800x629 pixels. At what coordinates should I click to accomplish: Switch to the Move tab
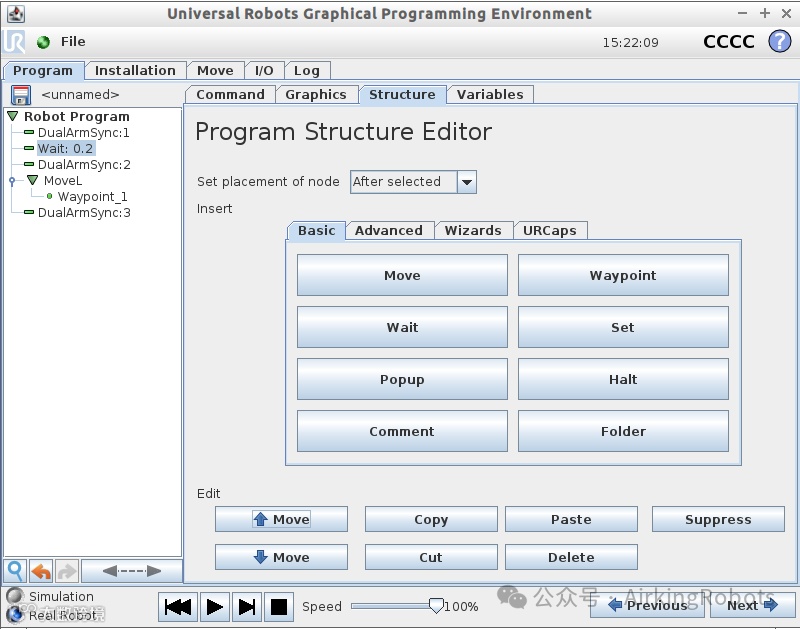click(215, 70)
